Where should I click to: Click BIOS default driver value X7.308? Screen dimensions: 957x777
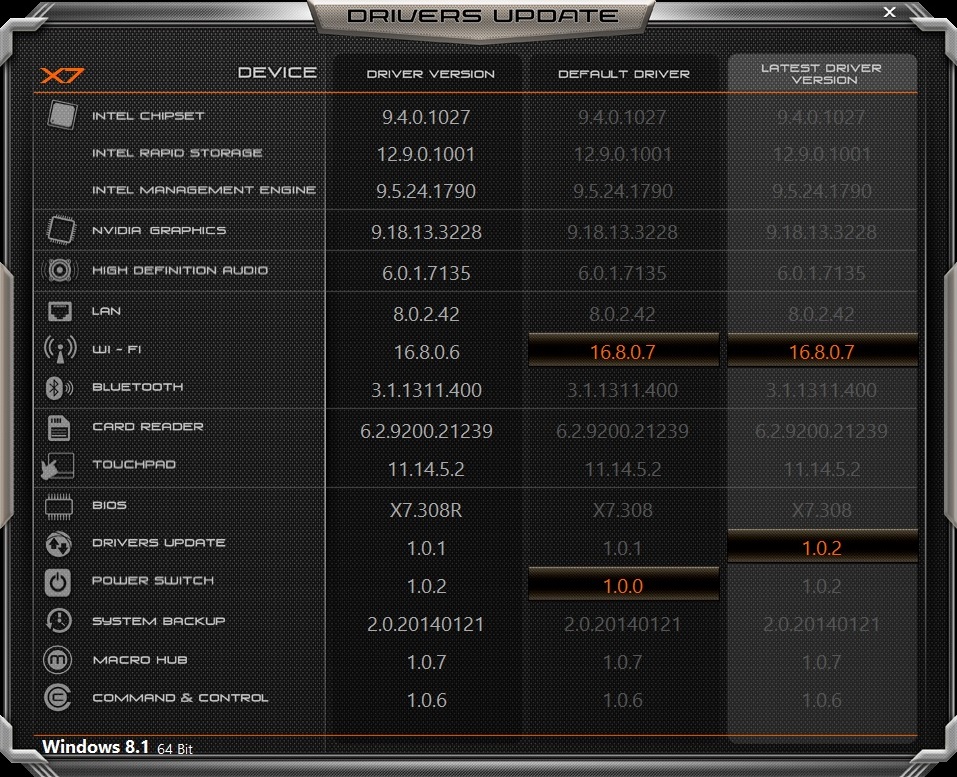[x=623, y=510]
